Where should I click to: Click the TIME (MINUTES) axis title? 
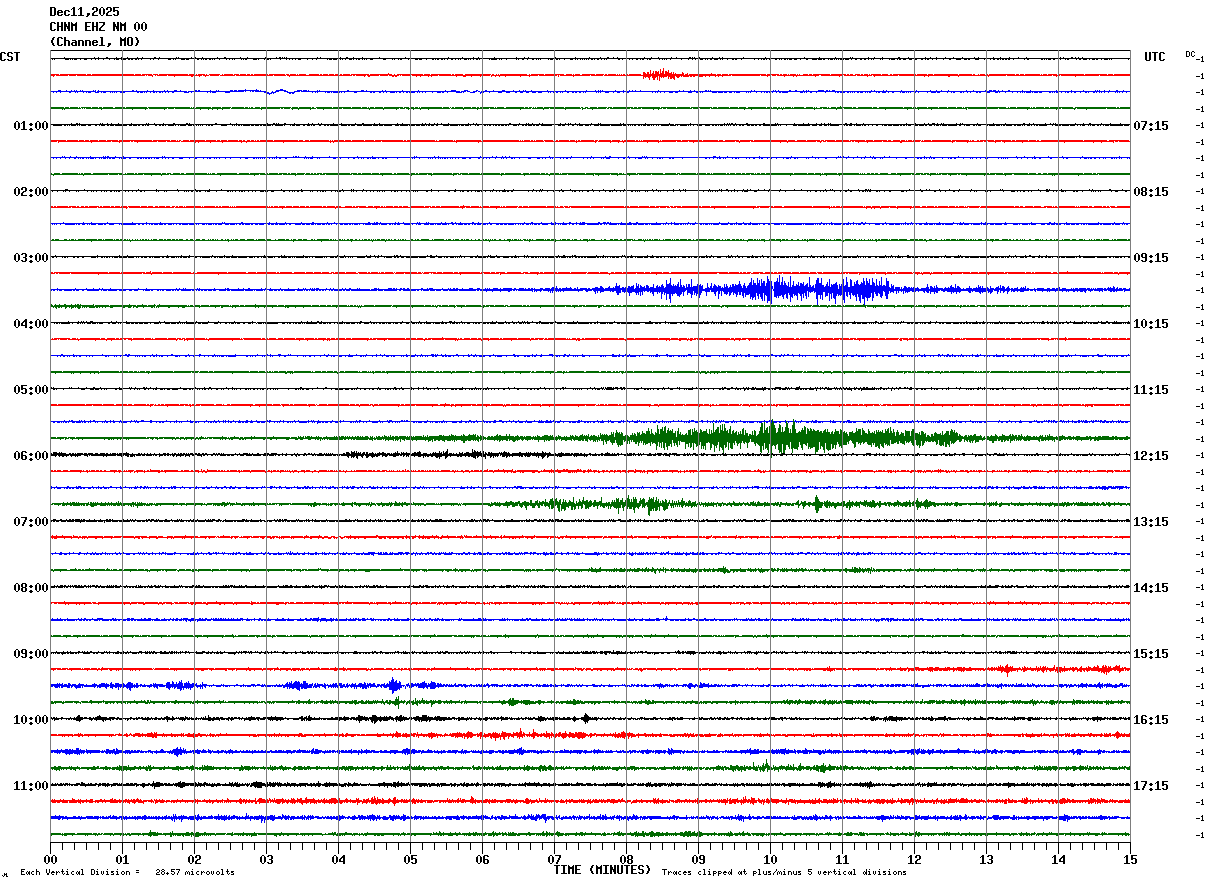click(x=602, y=870)
